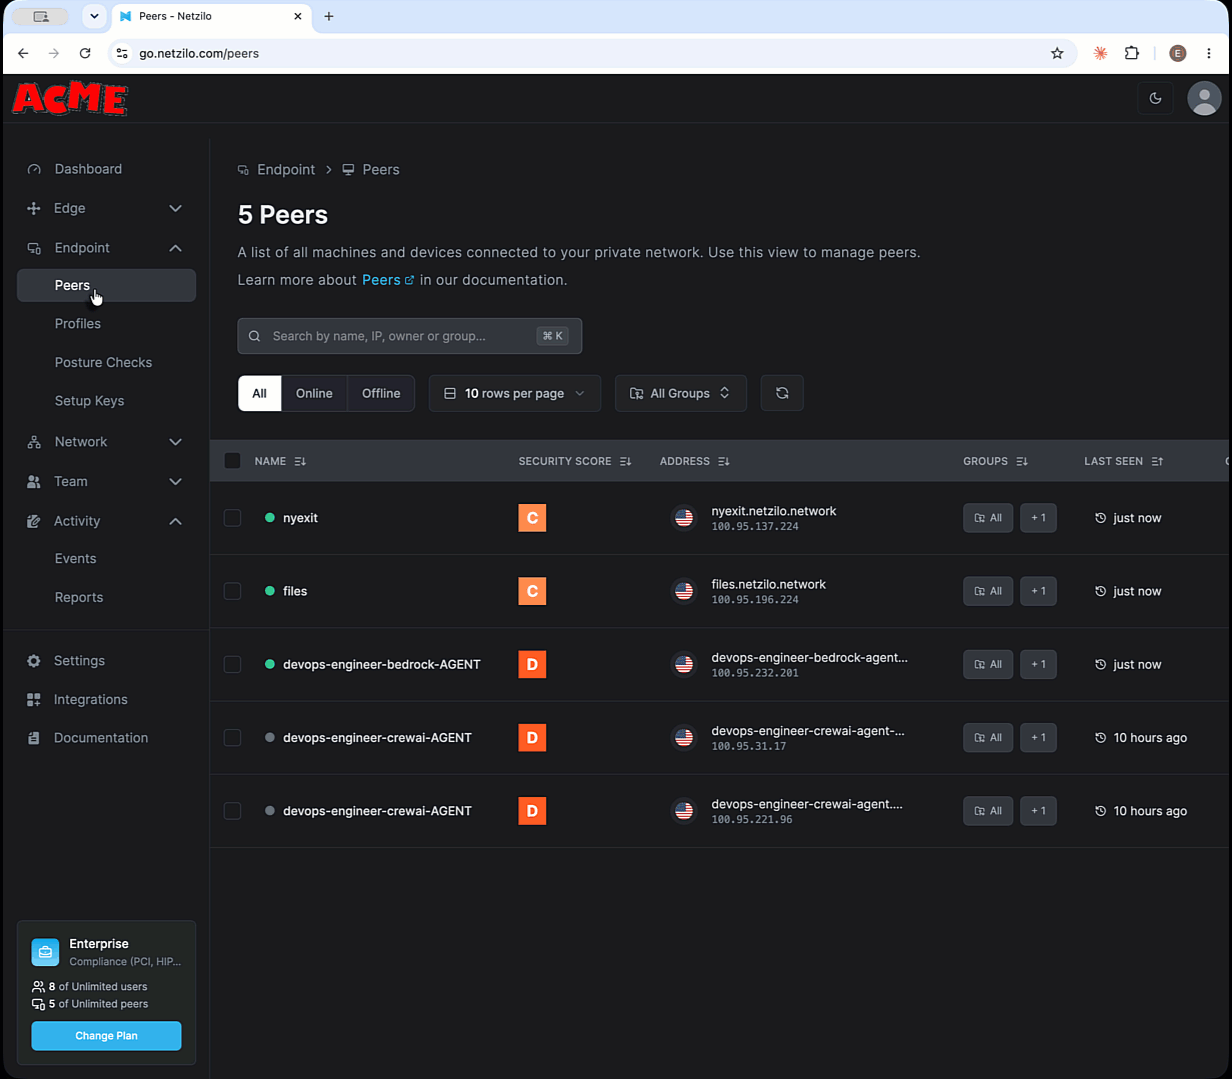
Task: Reload the browser page
Action: click(85, 53)
